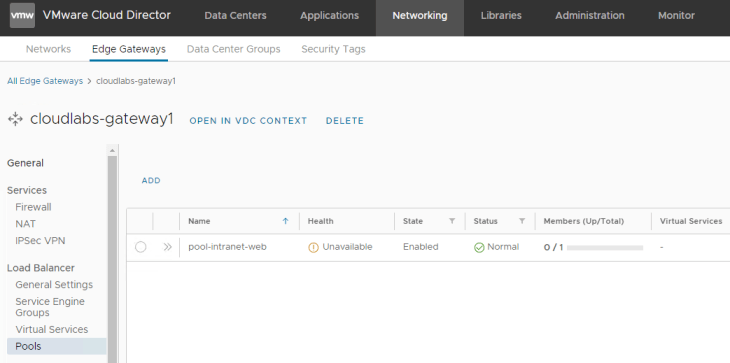Switch to the Data Center Groups tab
The image size is (730, 363).
click(233, 49)
